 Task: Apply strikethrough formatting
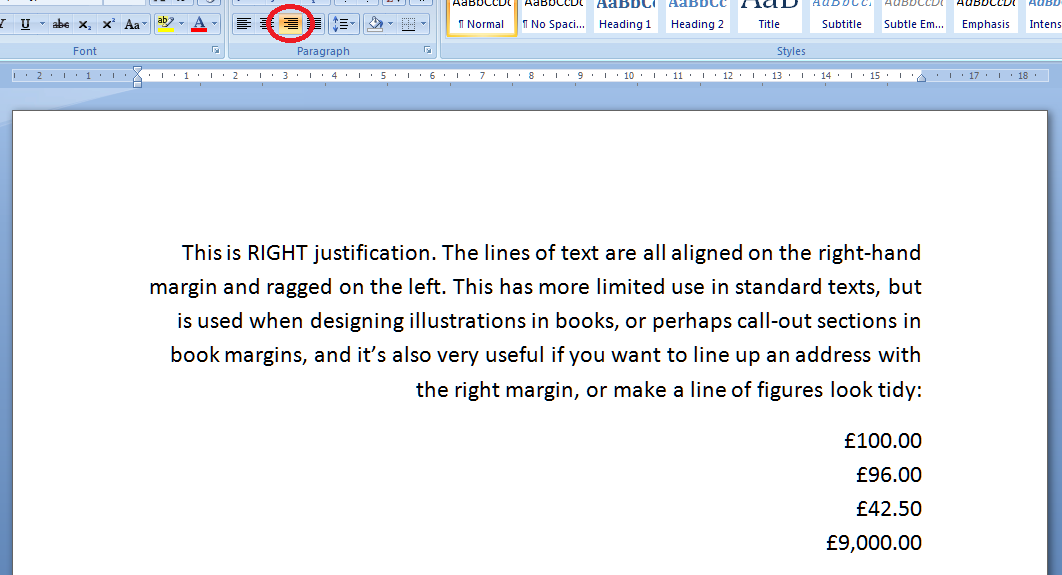(60, 23)
